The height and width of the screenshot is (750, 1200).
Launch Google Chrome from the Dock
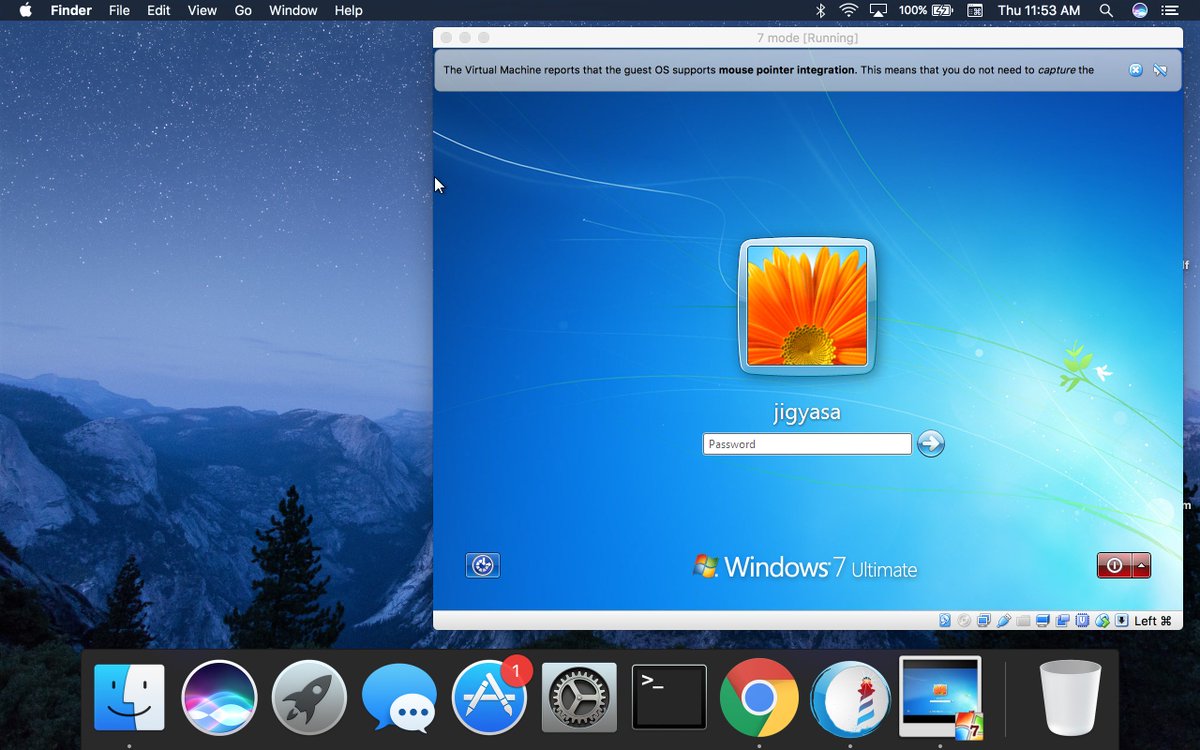coord(759,697)
